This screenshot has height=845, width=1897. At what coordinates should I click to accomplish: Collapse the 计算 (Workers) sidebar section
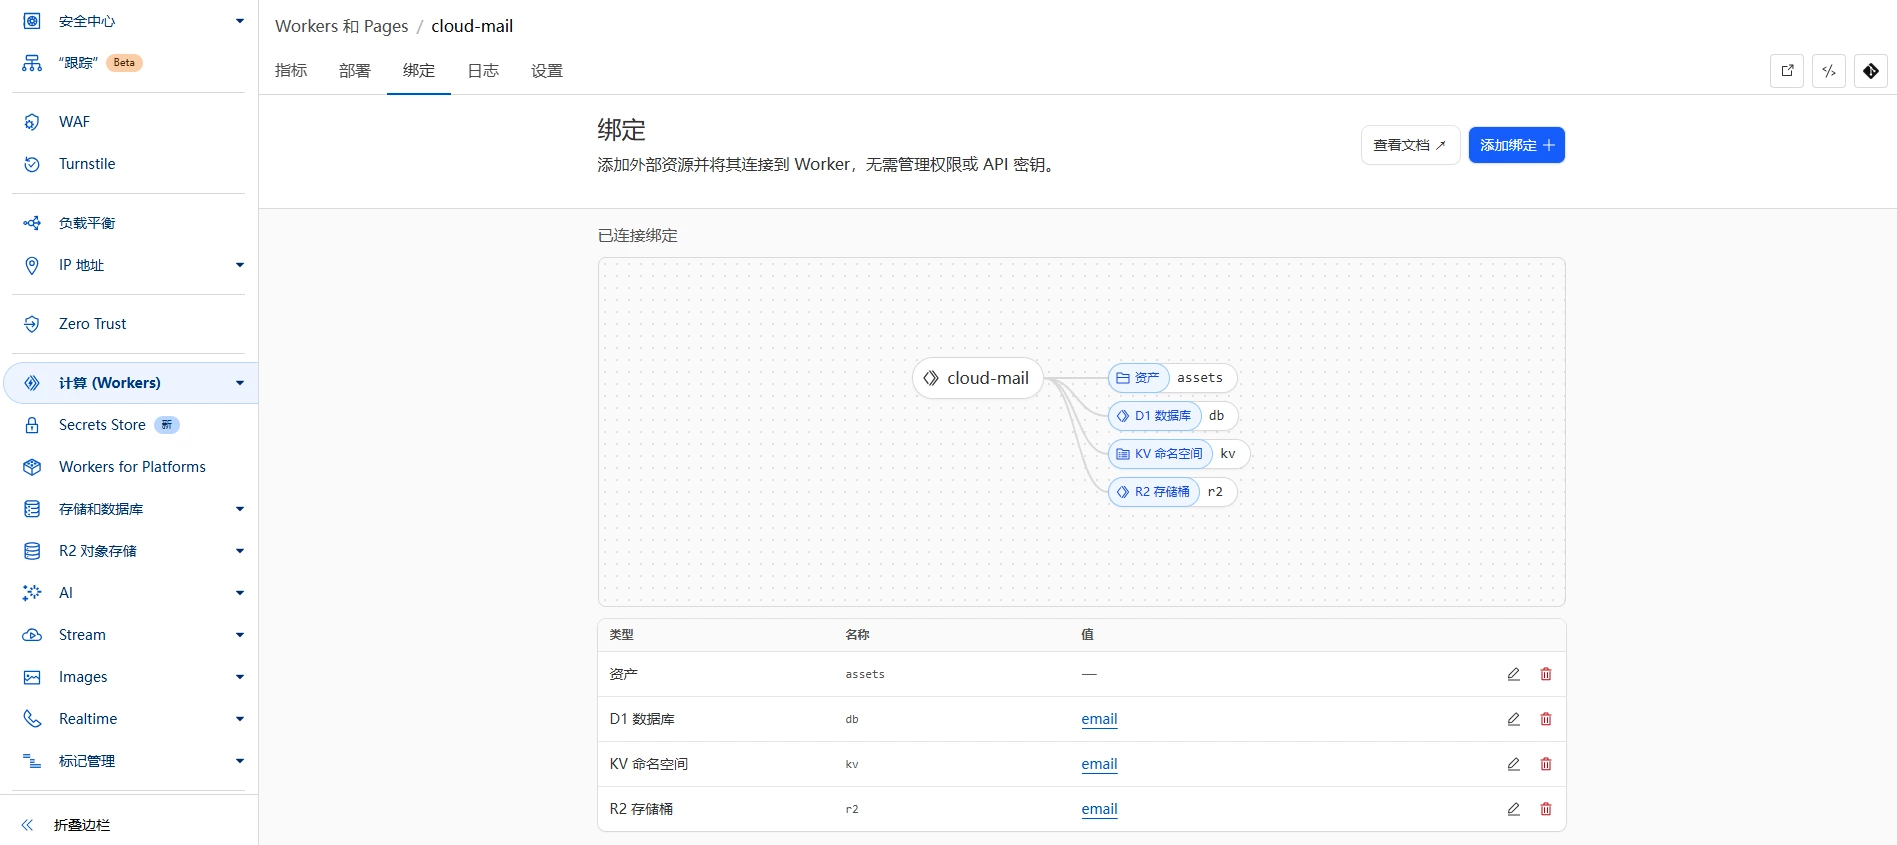(x=239, y=383)
